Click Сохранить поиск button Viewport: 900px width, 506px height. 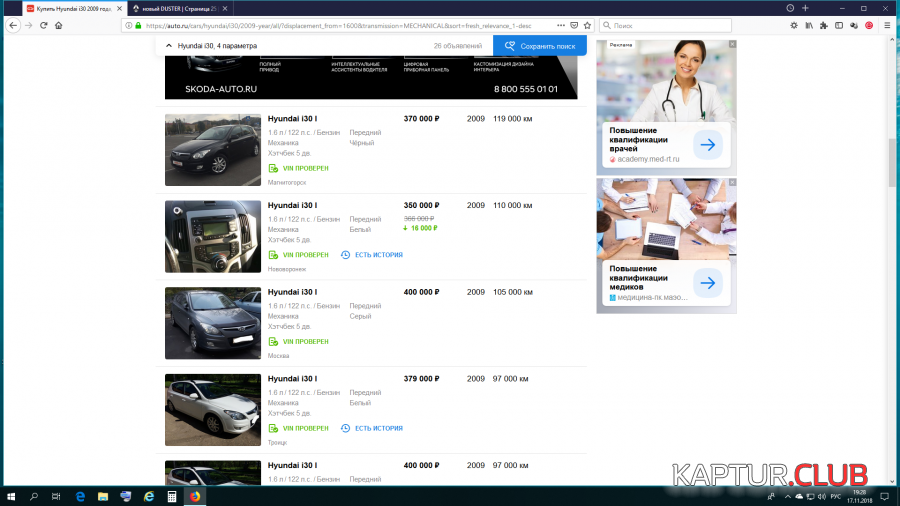point(540,46)
